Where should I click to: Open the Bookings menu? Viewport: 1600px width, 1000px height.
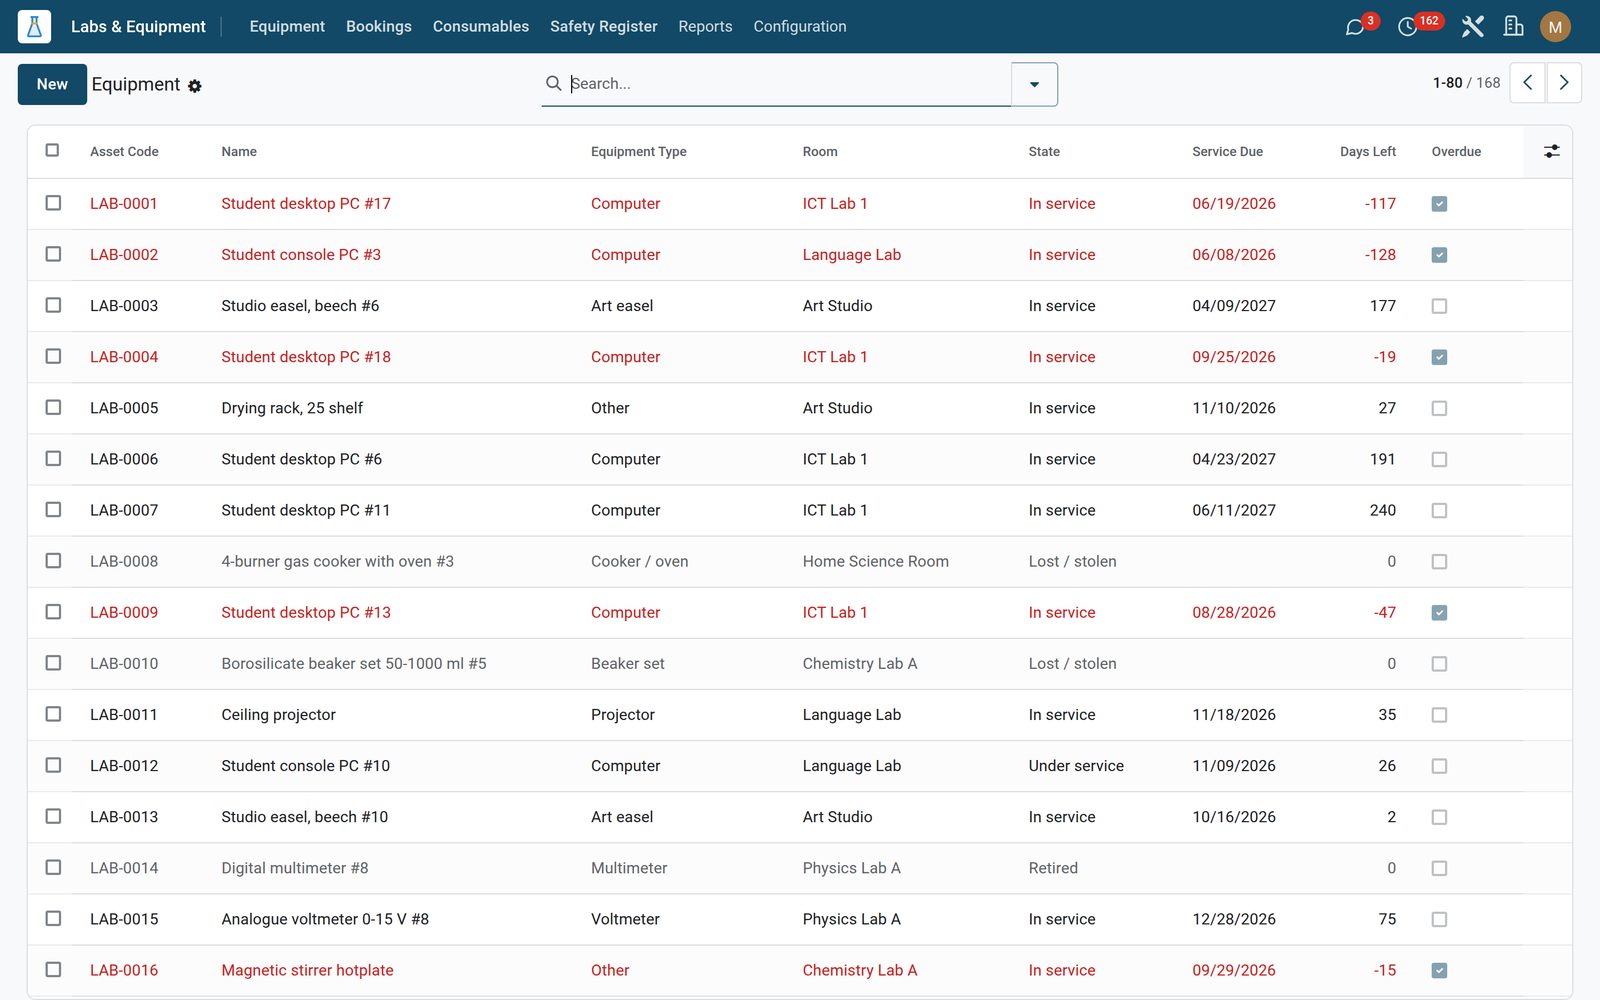coord(379,27)
